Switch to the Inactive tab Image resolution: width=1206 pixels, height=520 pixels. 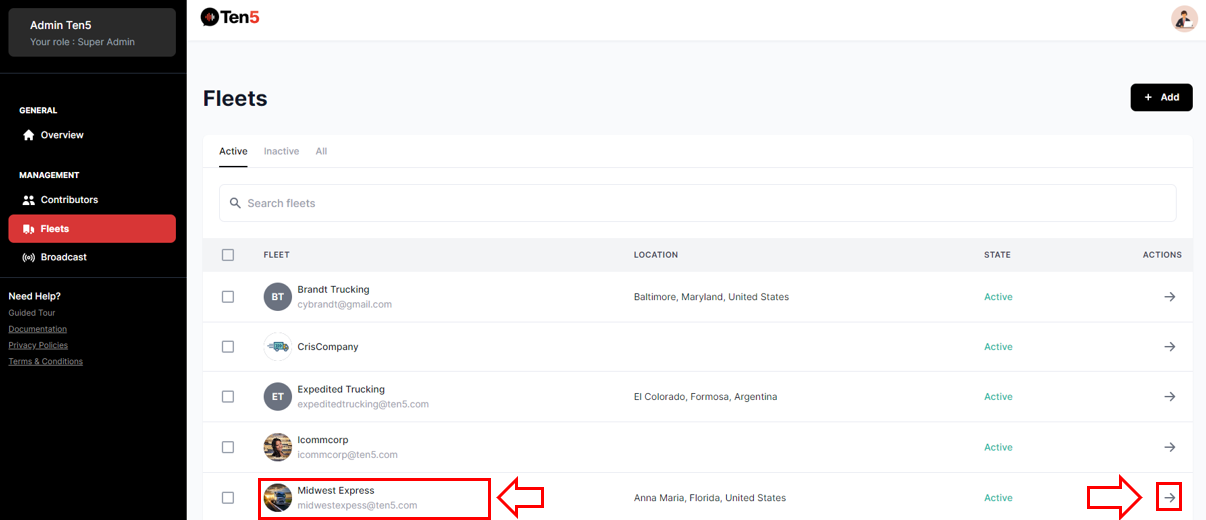tap(281, 151)
